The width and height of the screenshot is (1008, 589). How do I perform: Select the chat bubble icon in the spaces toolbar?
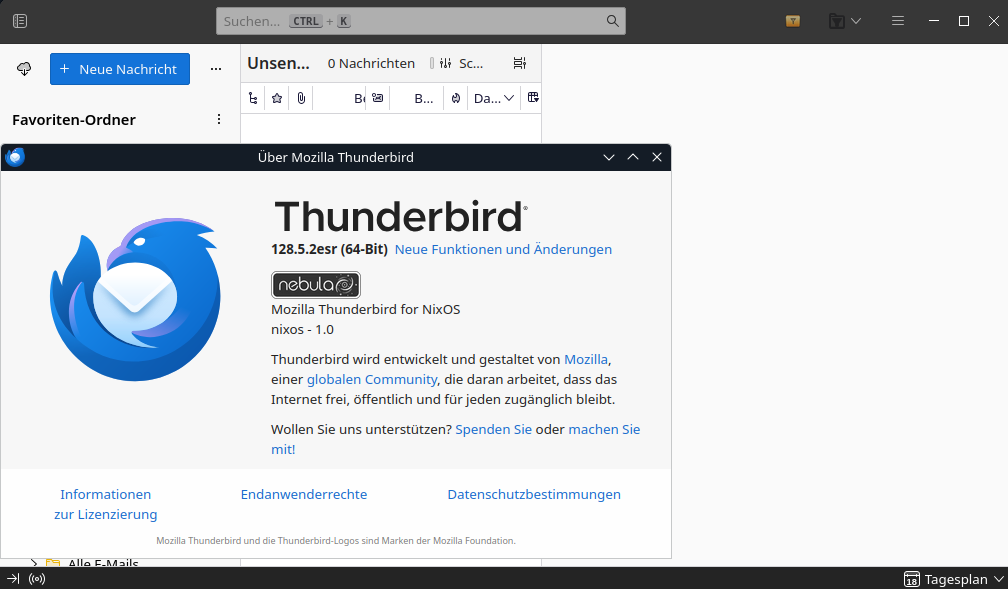click(23, 69)
